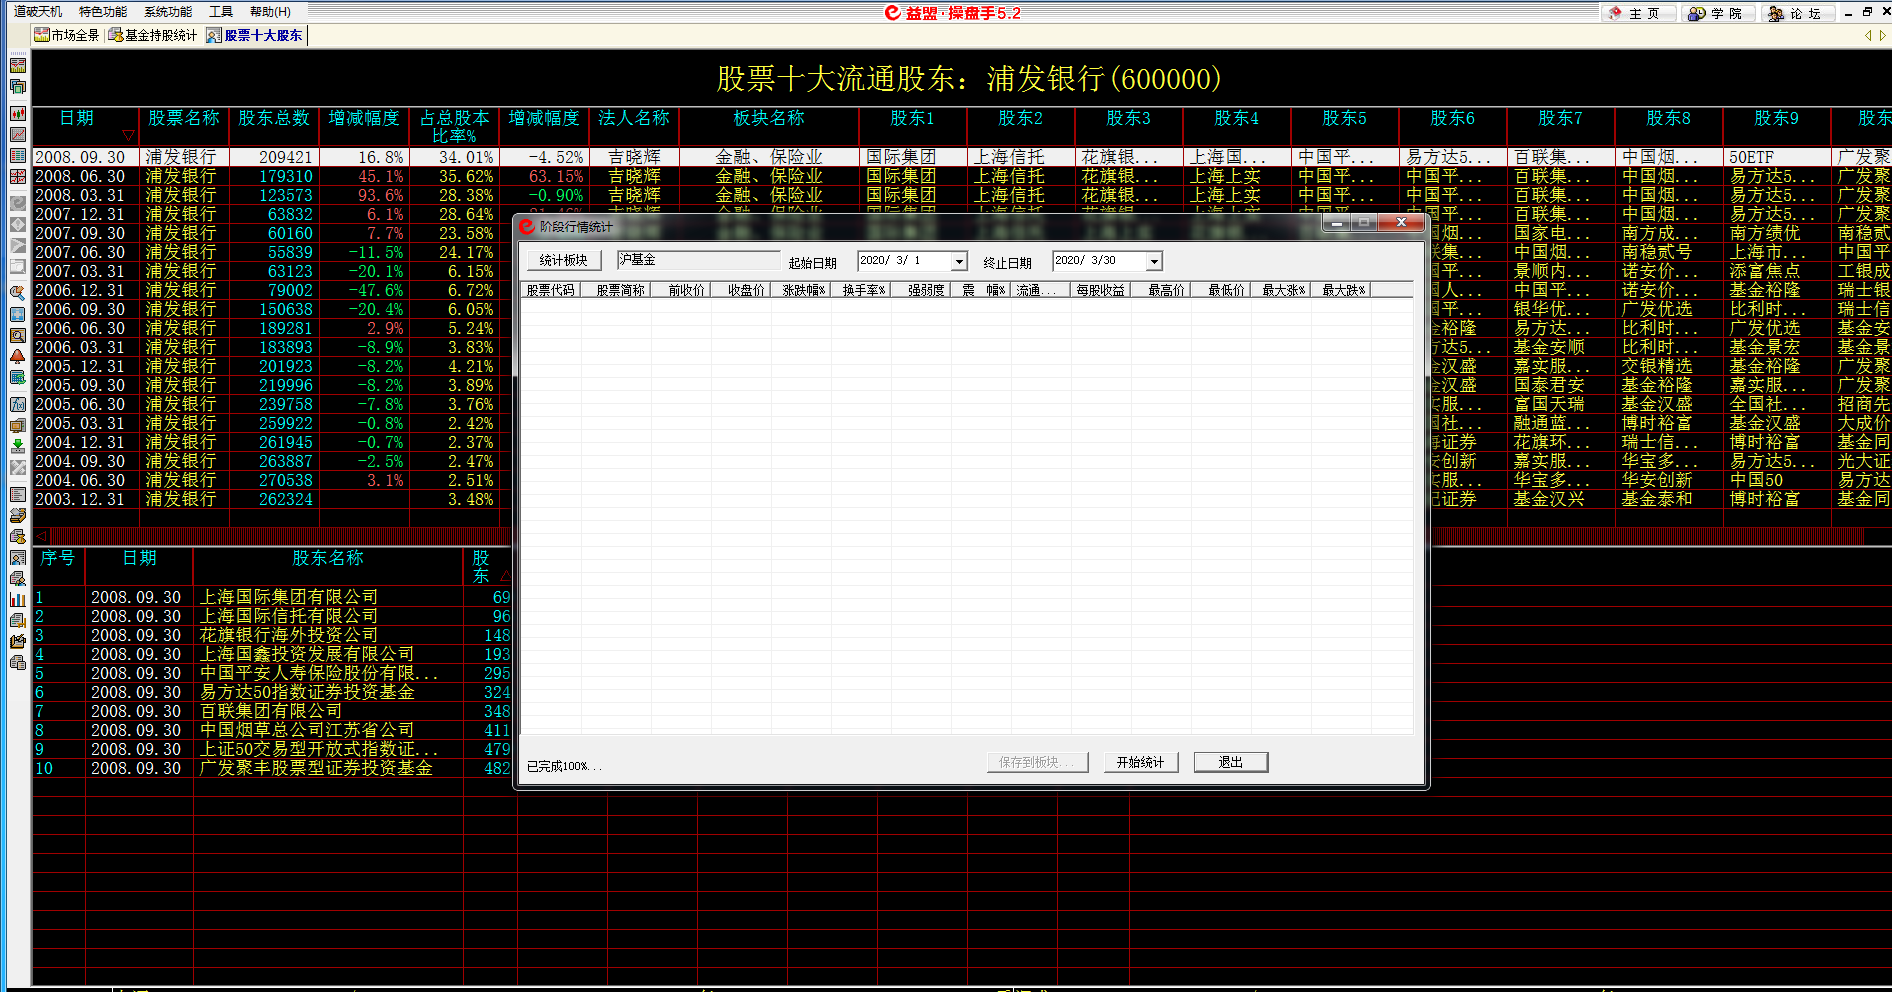Open the person profile document icon
The image size is (1892, 992).
[17, 557]
